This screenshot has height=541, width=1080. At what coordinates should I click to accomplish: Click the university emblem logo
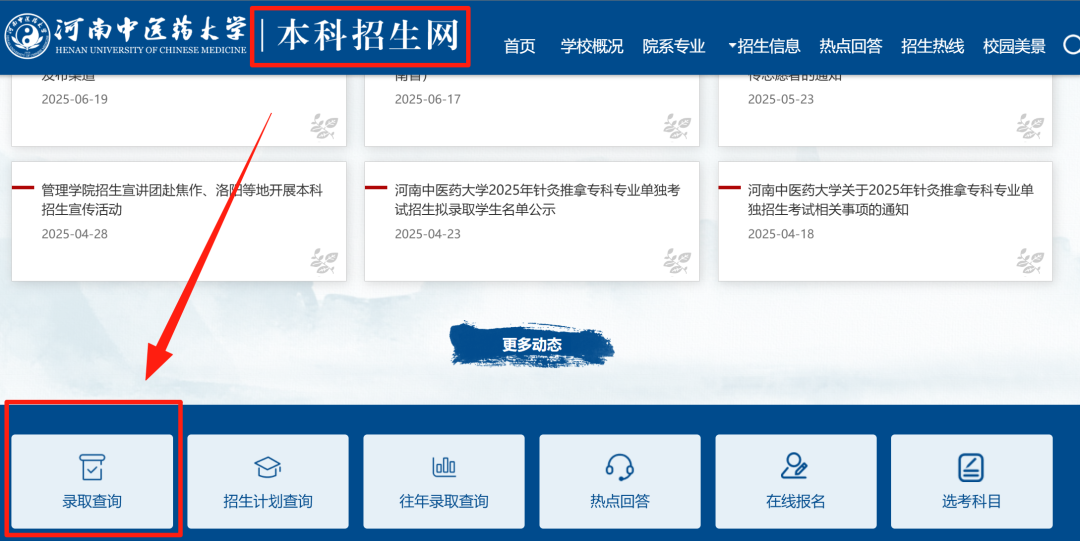pos(28,36)
